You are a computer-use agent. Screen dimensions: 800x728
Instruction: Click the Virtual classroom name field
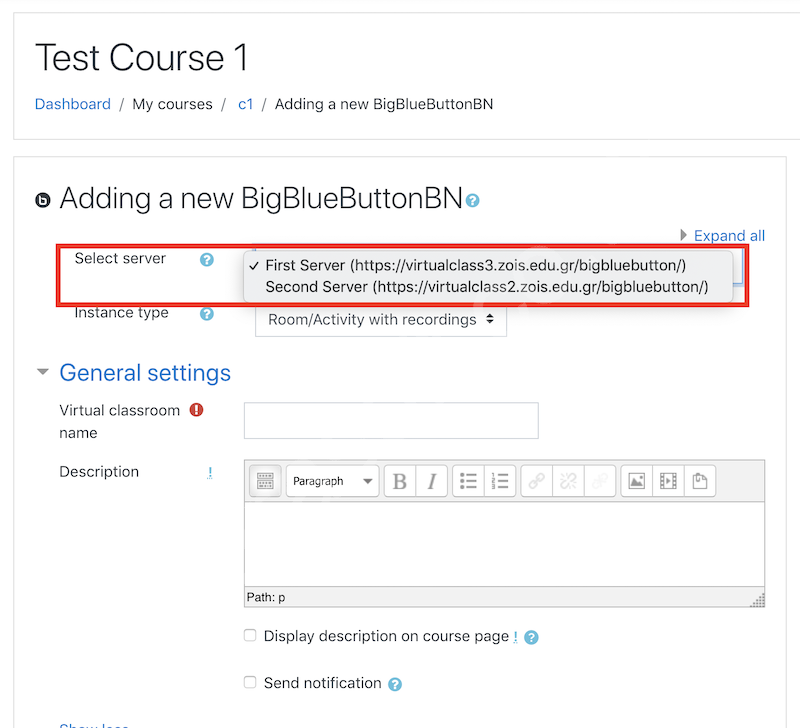(x=391, y=420)
